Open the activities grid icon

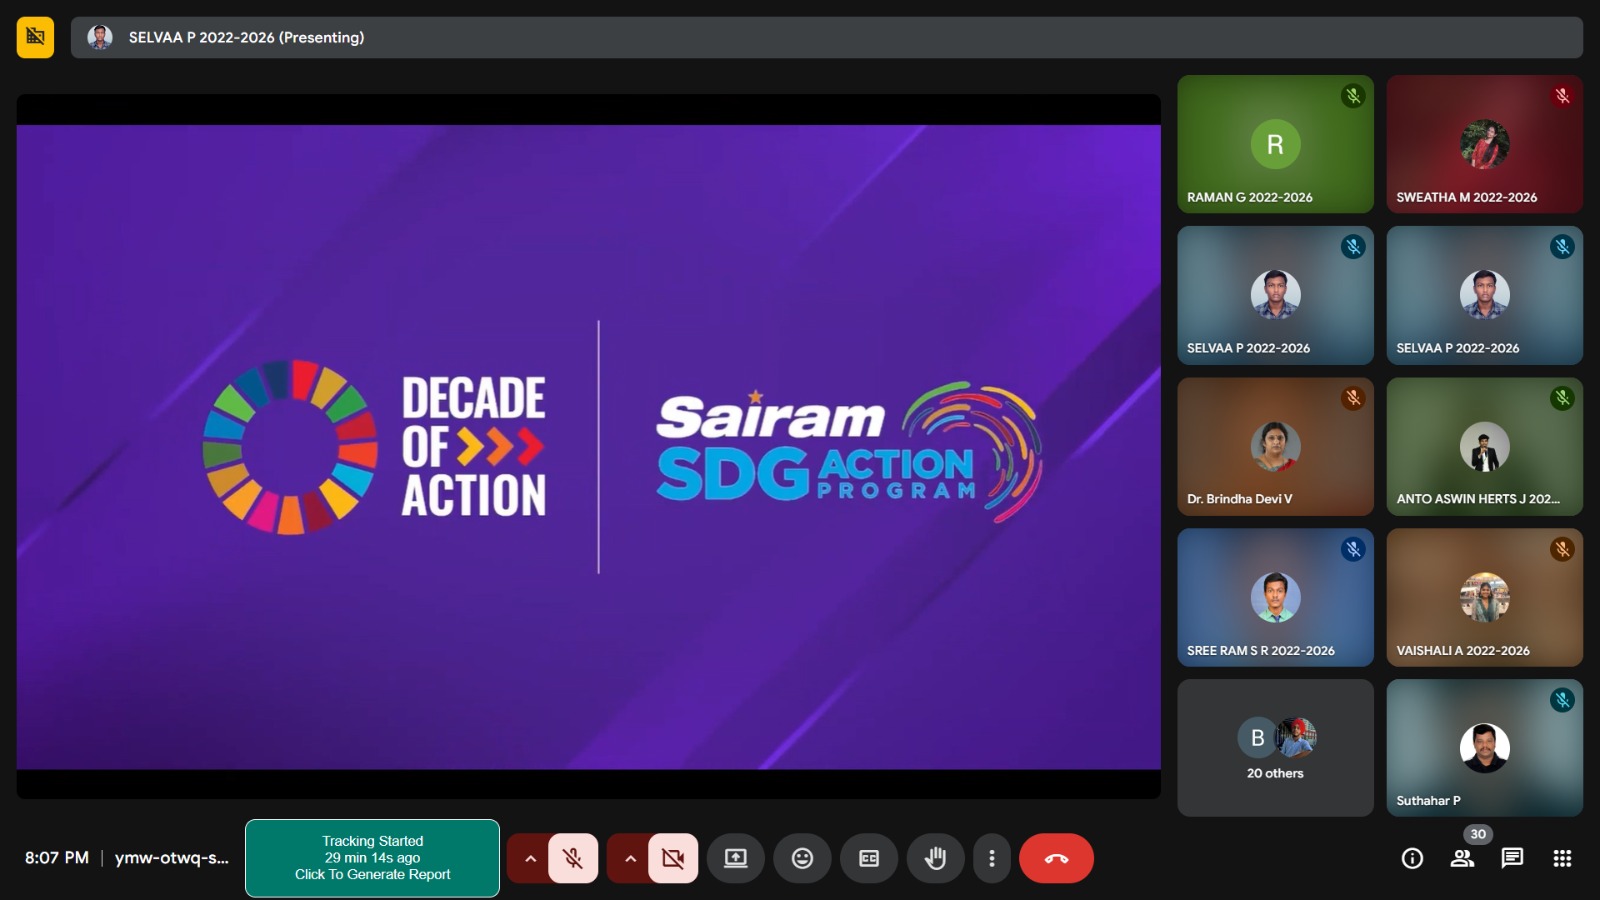(1562, 858)
